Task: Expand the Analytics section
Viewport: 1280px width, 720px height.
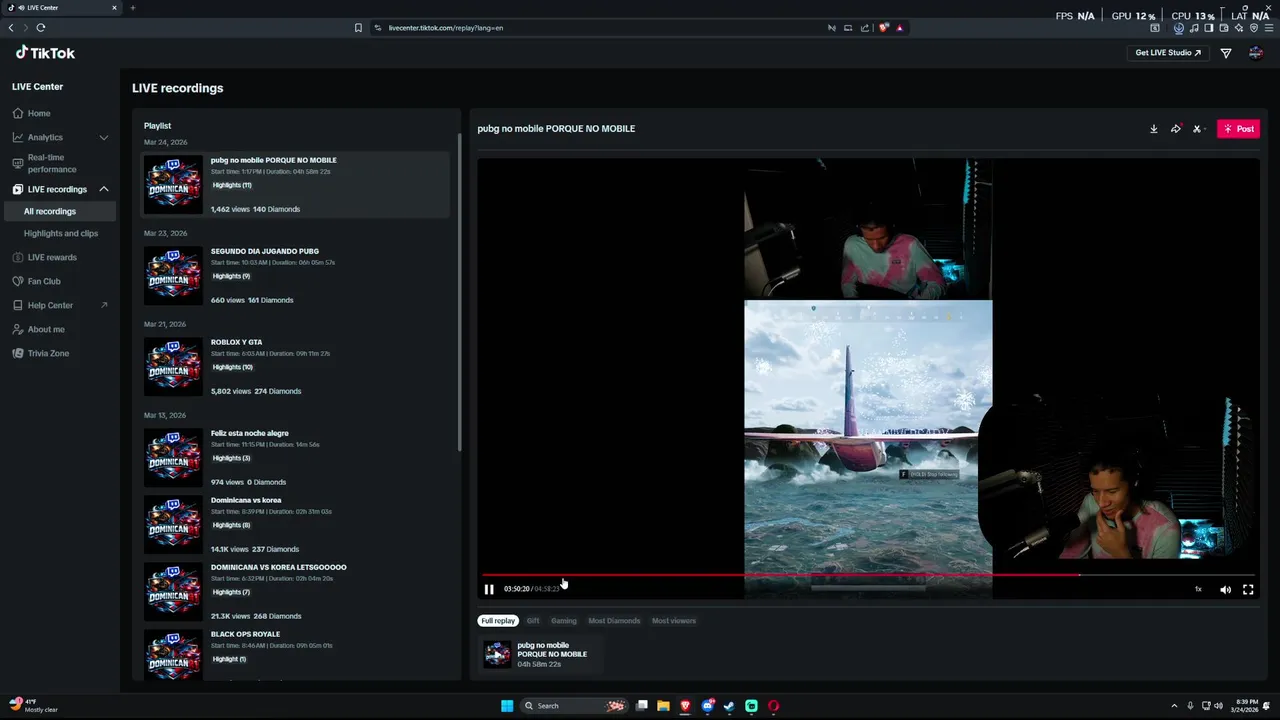Action: pyautogui.click(x=58, y=137)
